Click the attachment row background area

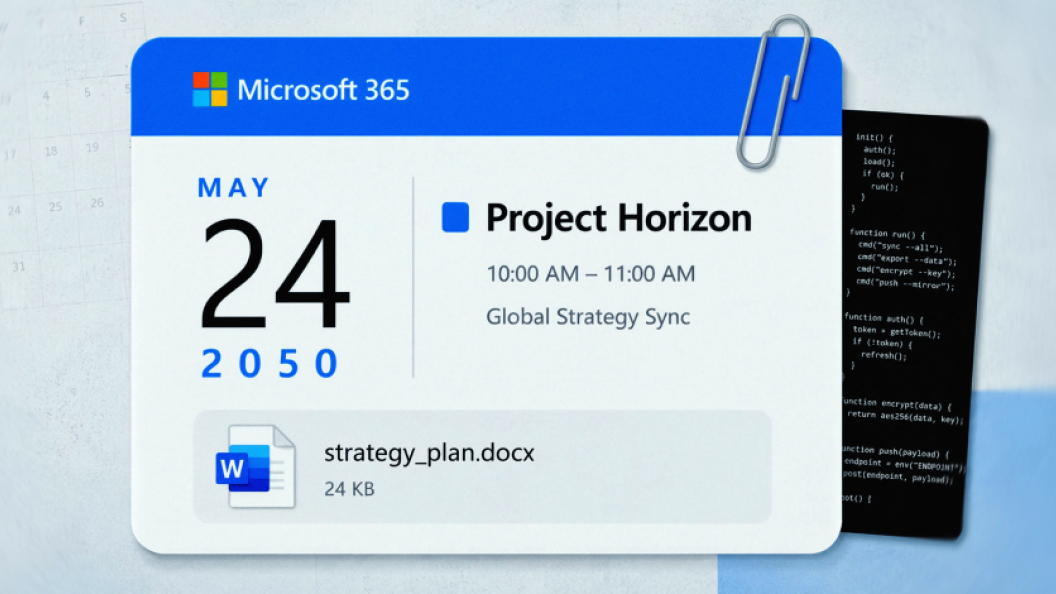[x=482, y=467]
